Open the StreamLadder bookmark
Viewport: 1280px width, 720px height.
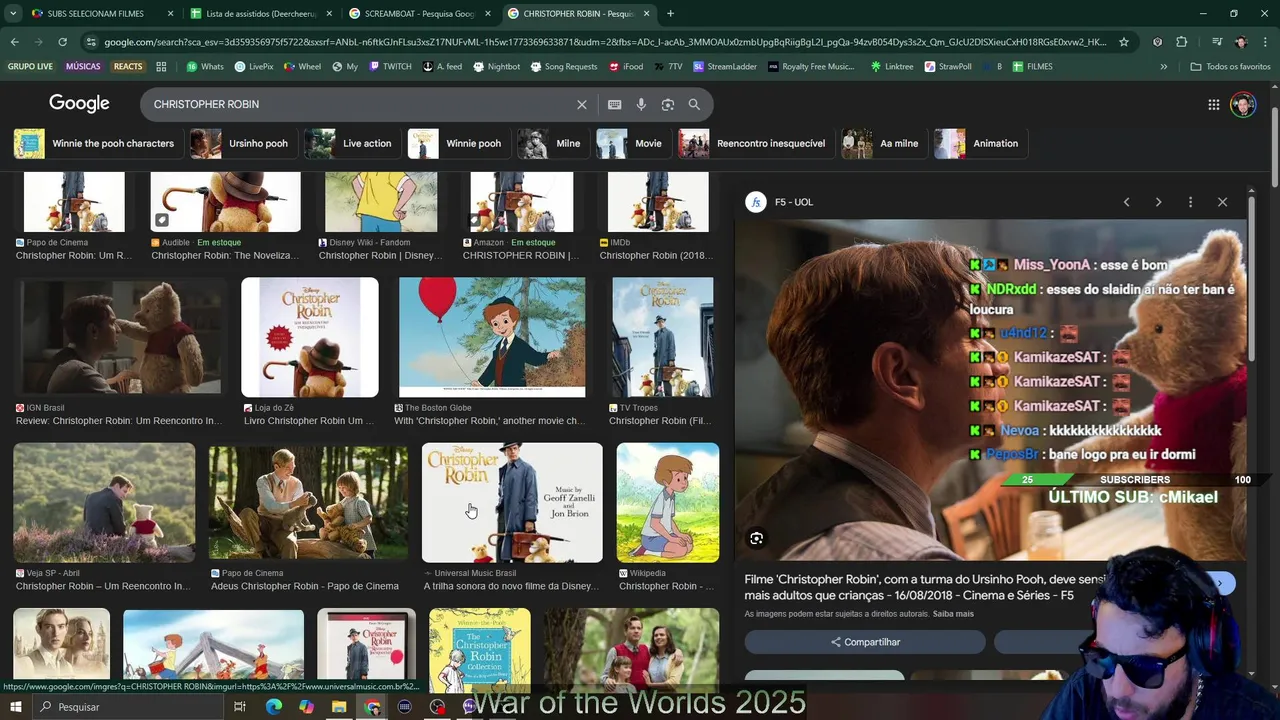click(725, 67)
